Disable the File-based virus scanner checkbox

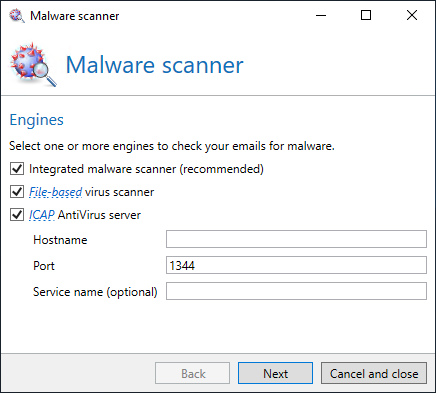tap(17, 192)
